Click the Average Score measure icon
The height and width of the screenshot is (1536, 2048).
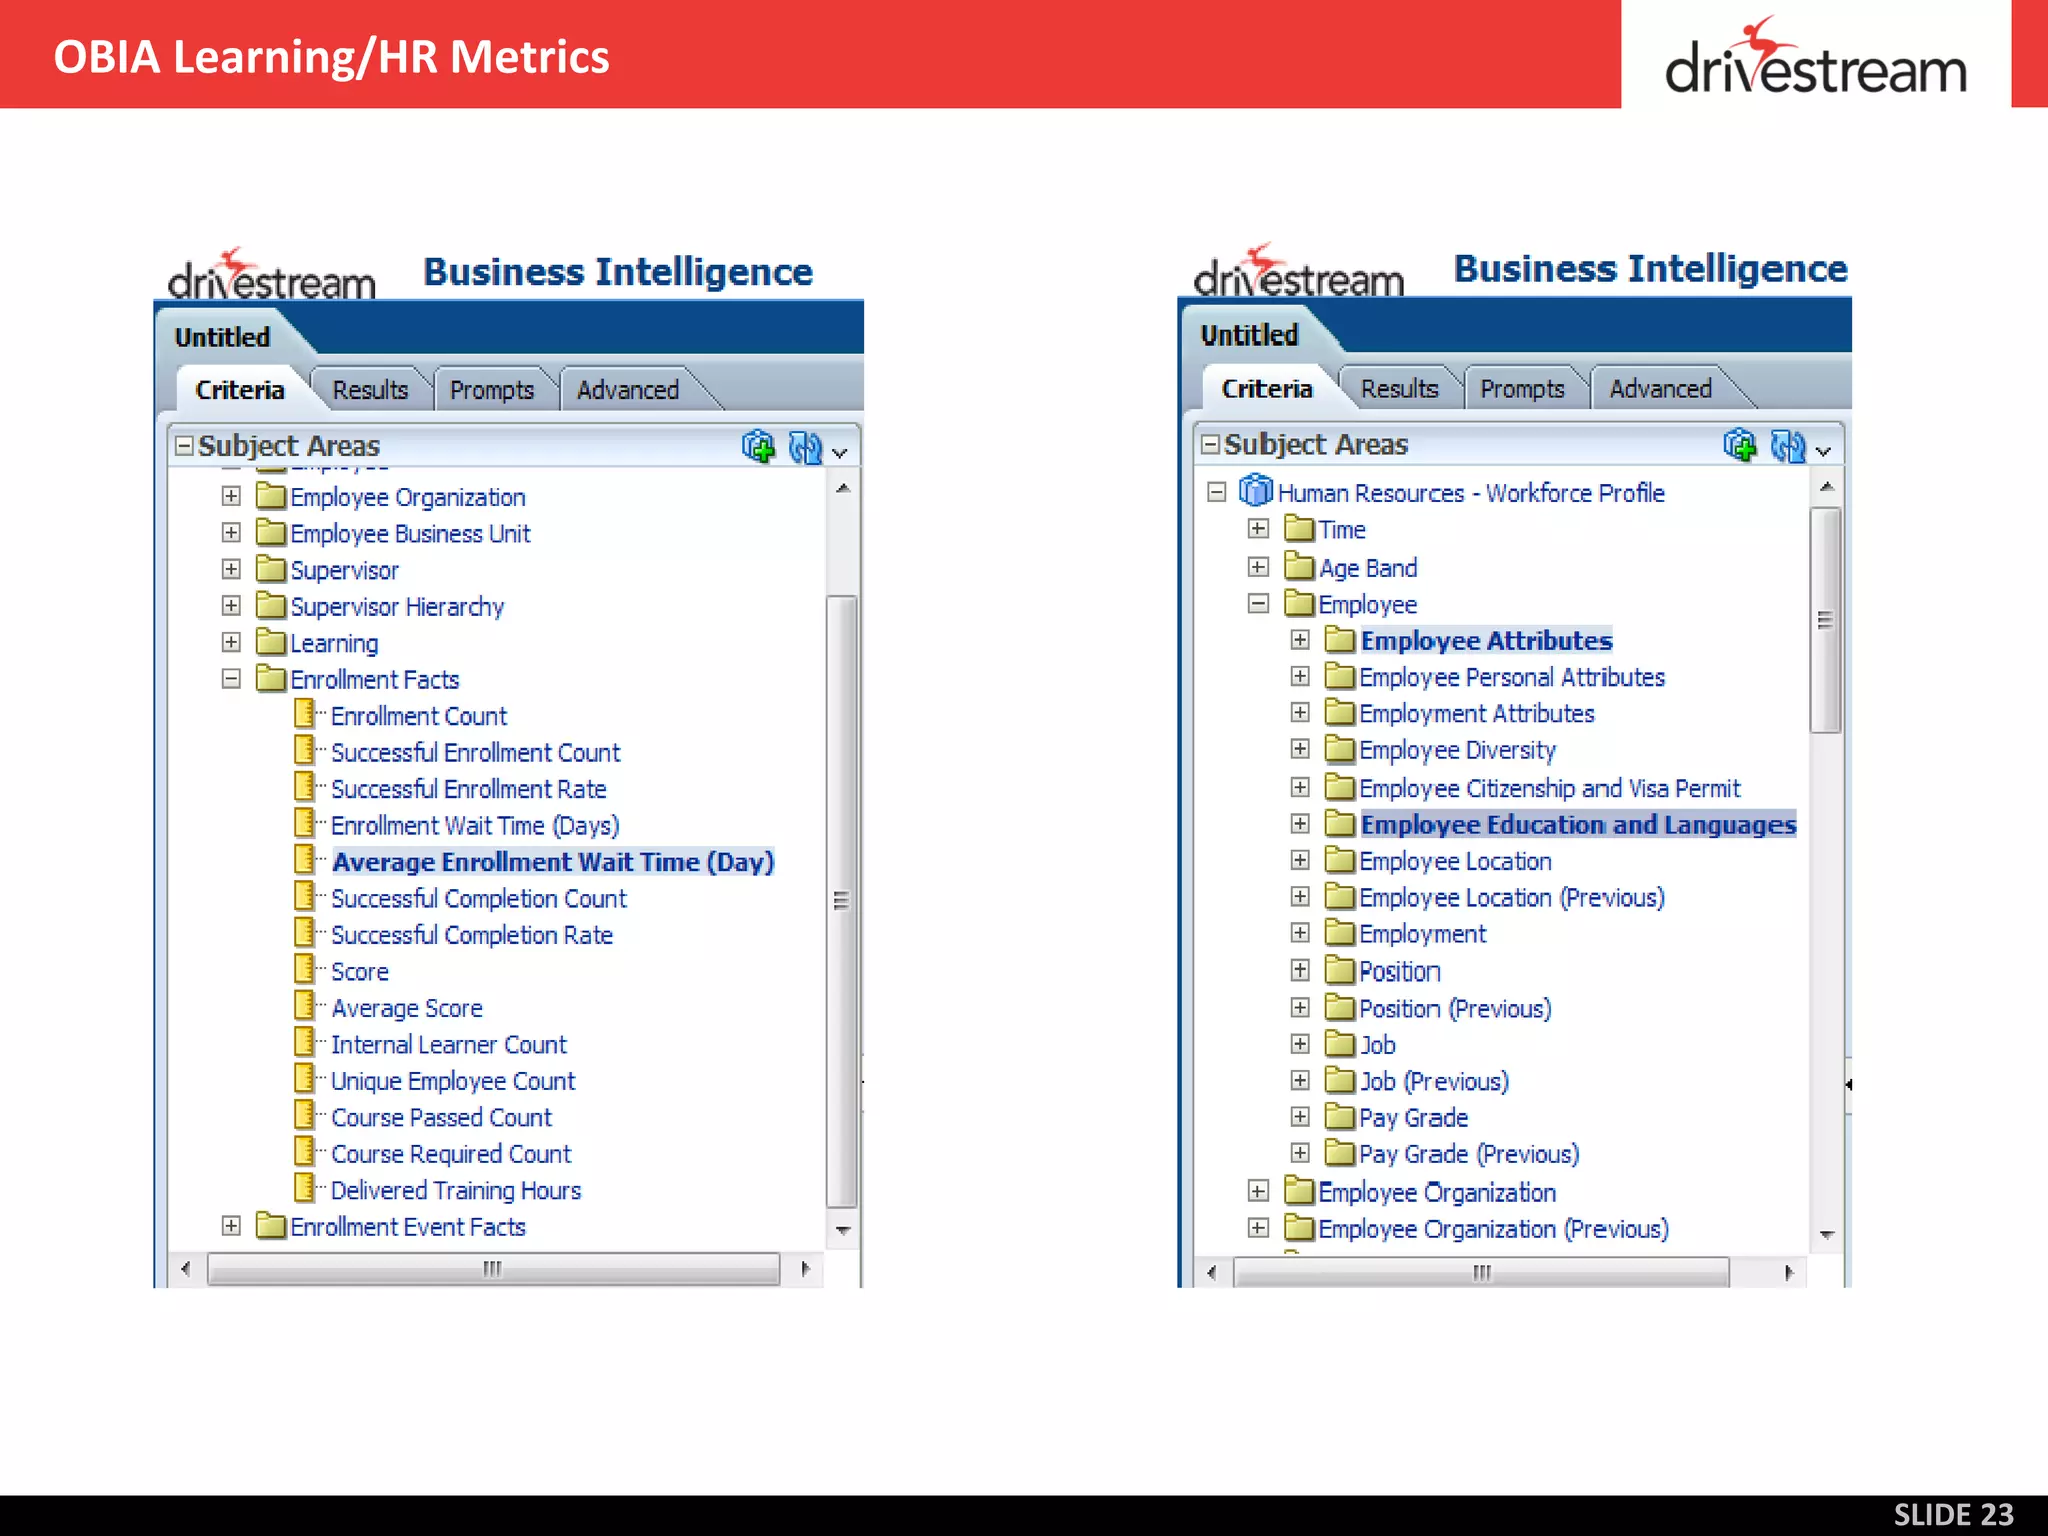click(x=306, y=1006)
